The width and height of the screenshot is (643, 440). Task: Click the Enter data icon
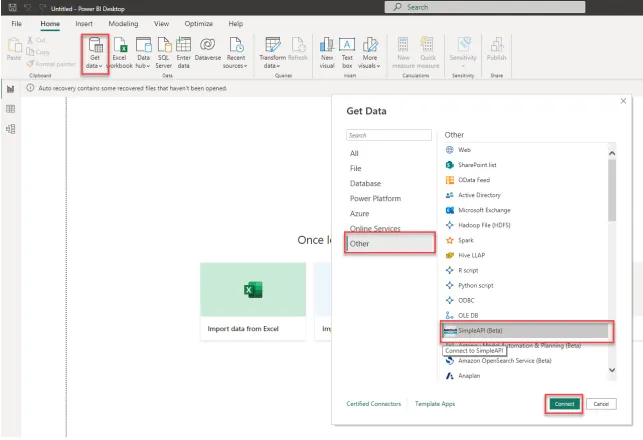[x=183, y=53]
